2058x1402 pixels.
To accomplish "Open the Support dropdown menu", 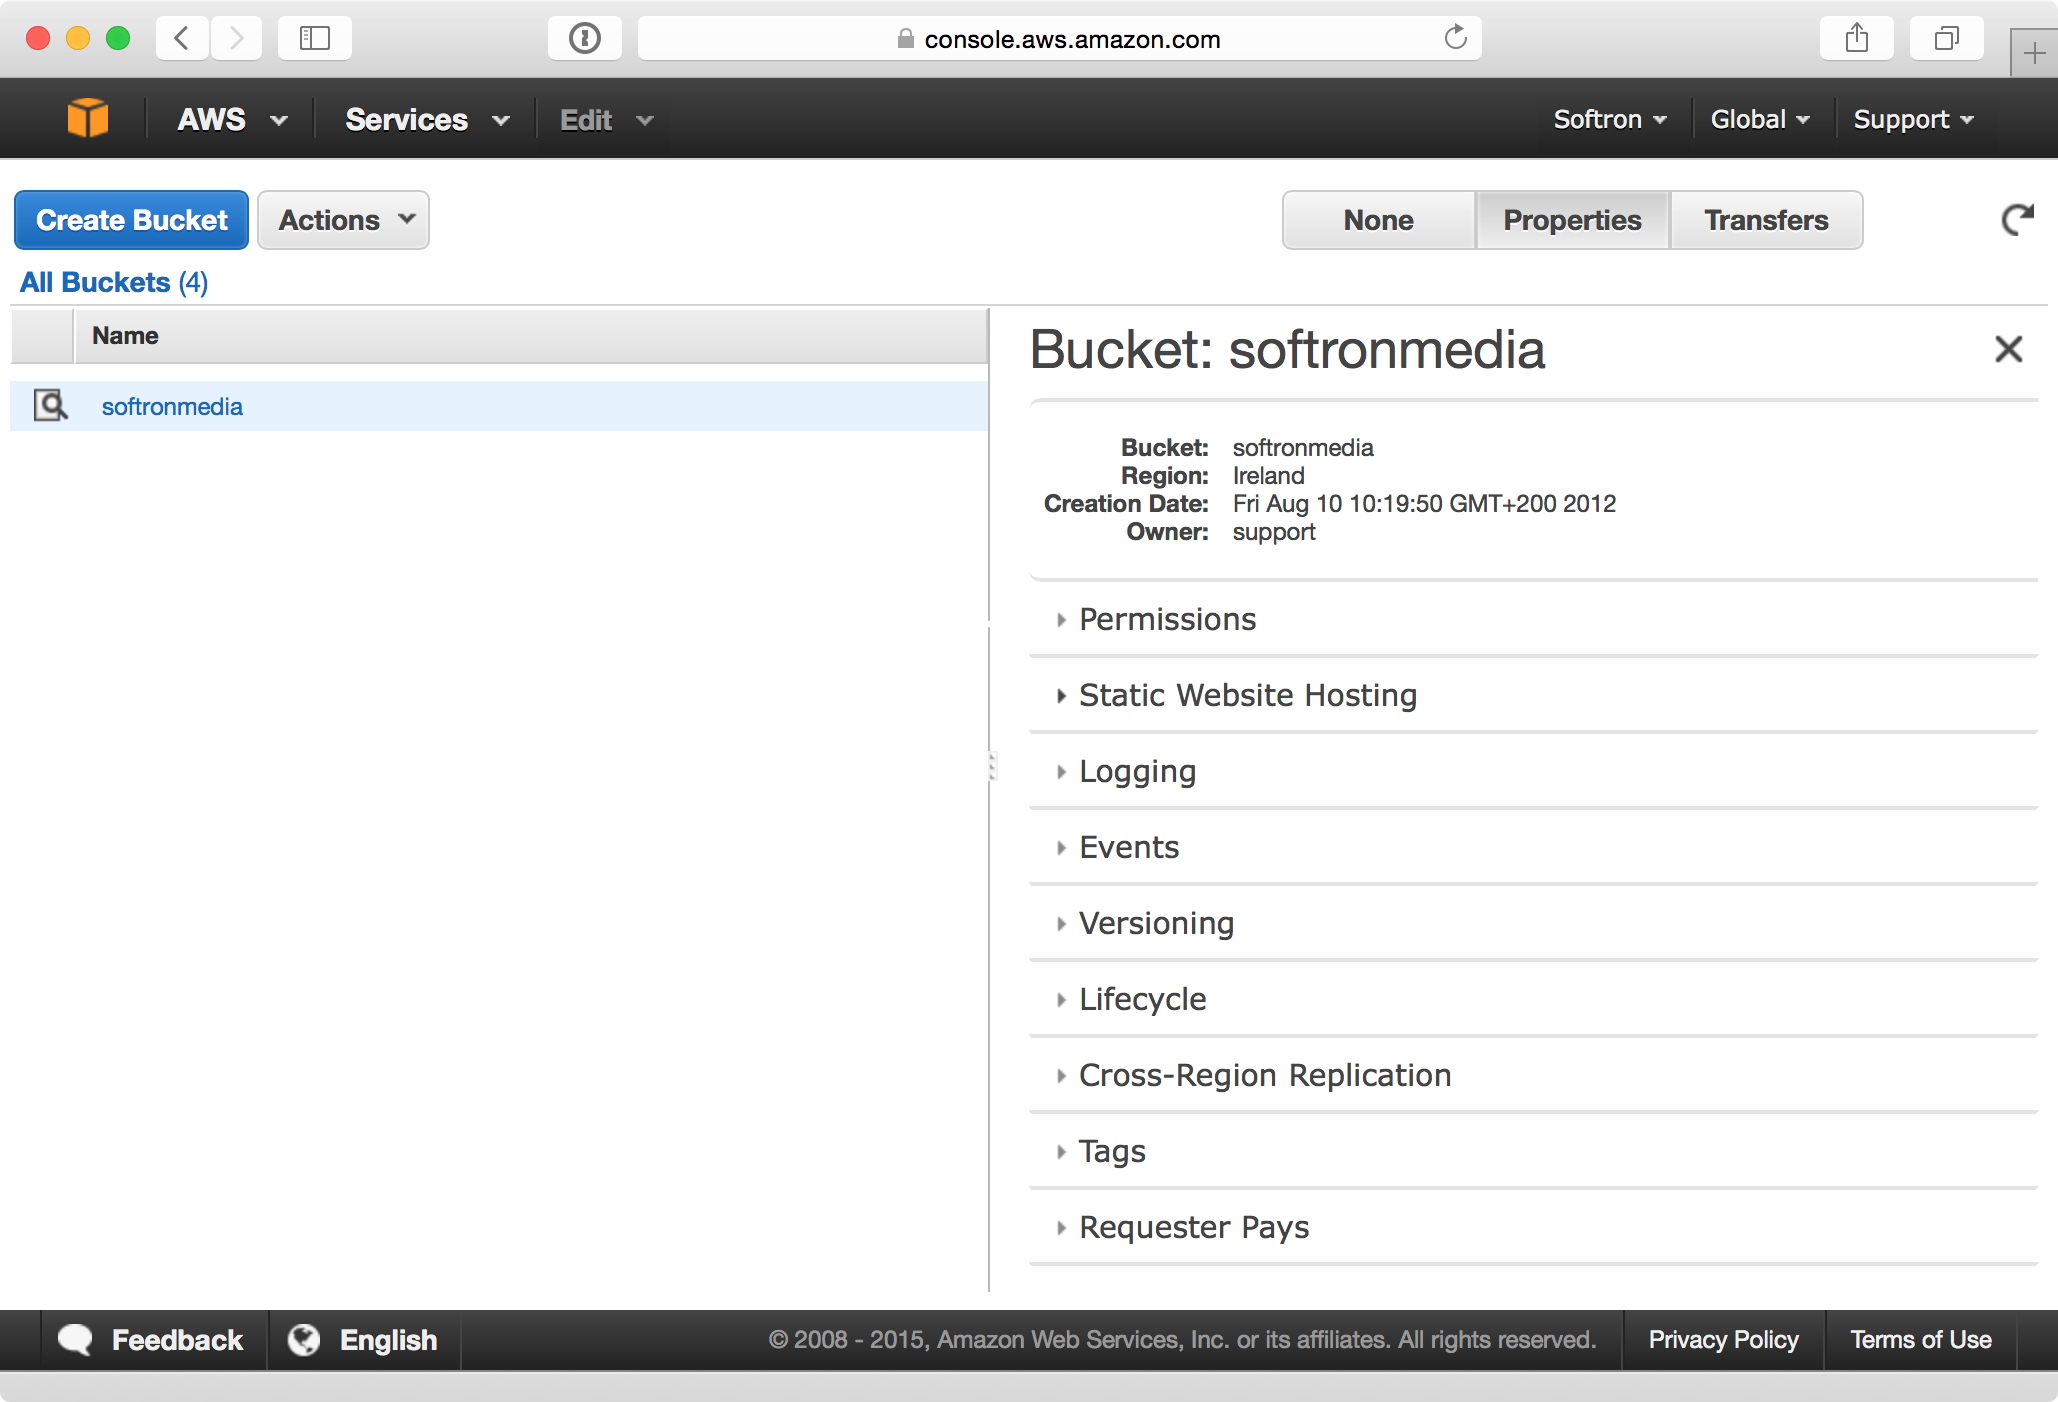I will click(x=1913, y=120).
